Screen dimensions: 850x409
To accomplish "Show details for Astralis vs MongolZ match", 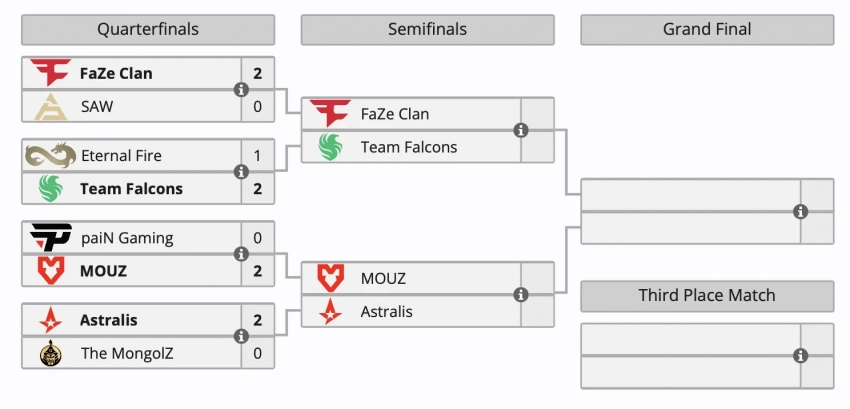I will coord(241,336).
